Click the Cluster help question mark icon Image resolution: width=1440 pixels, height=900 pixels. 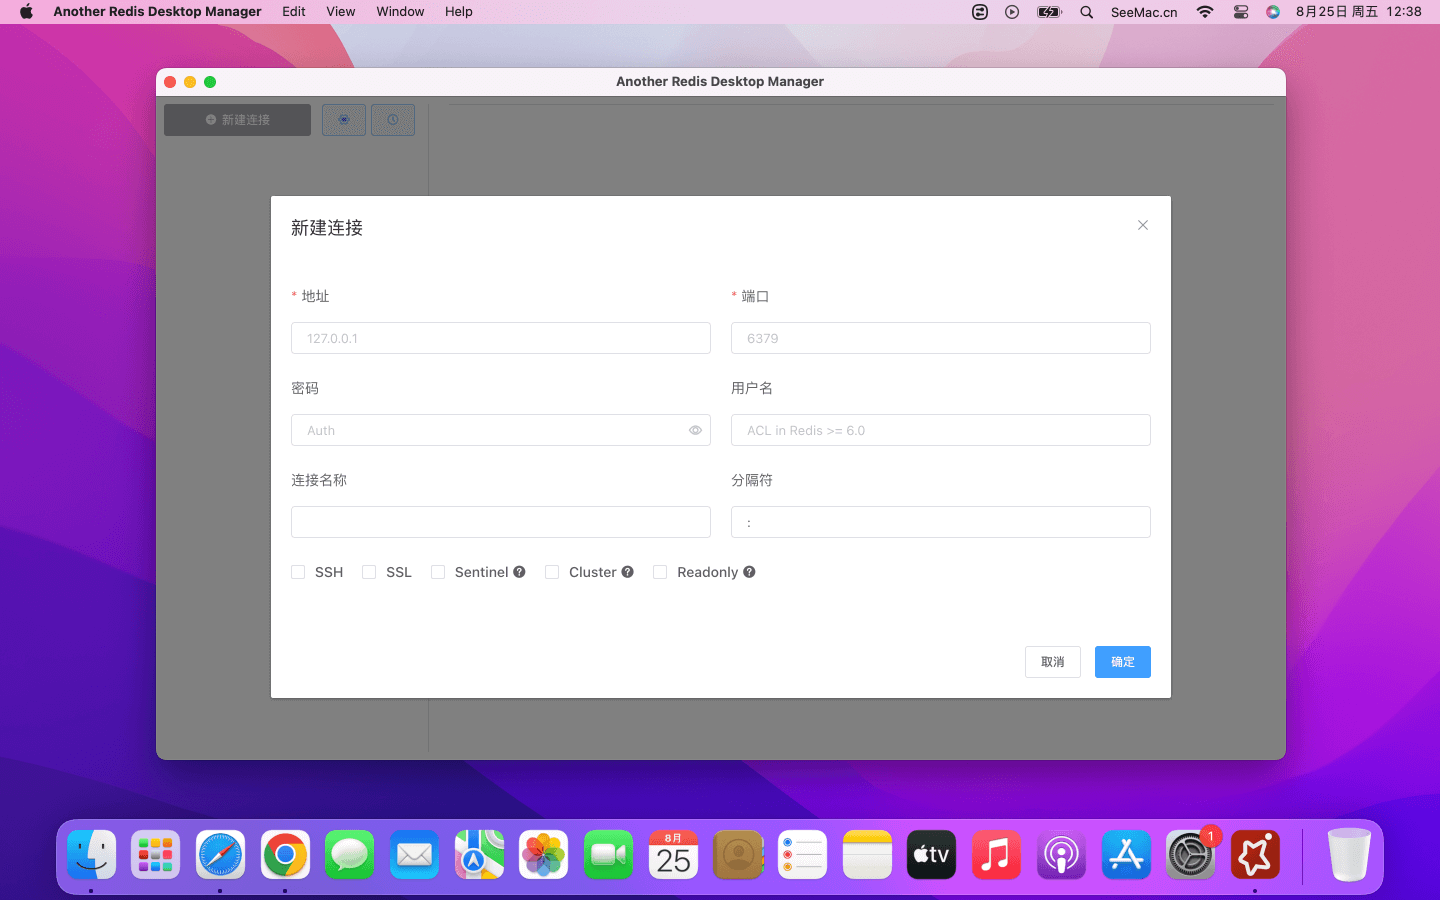click(x=627, y=572)
